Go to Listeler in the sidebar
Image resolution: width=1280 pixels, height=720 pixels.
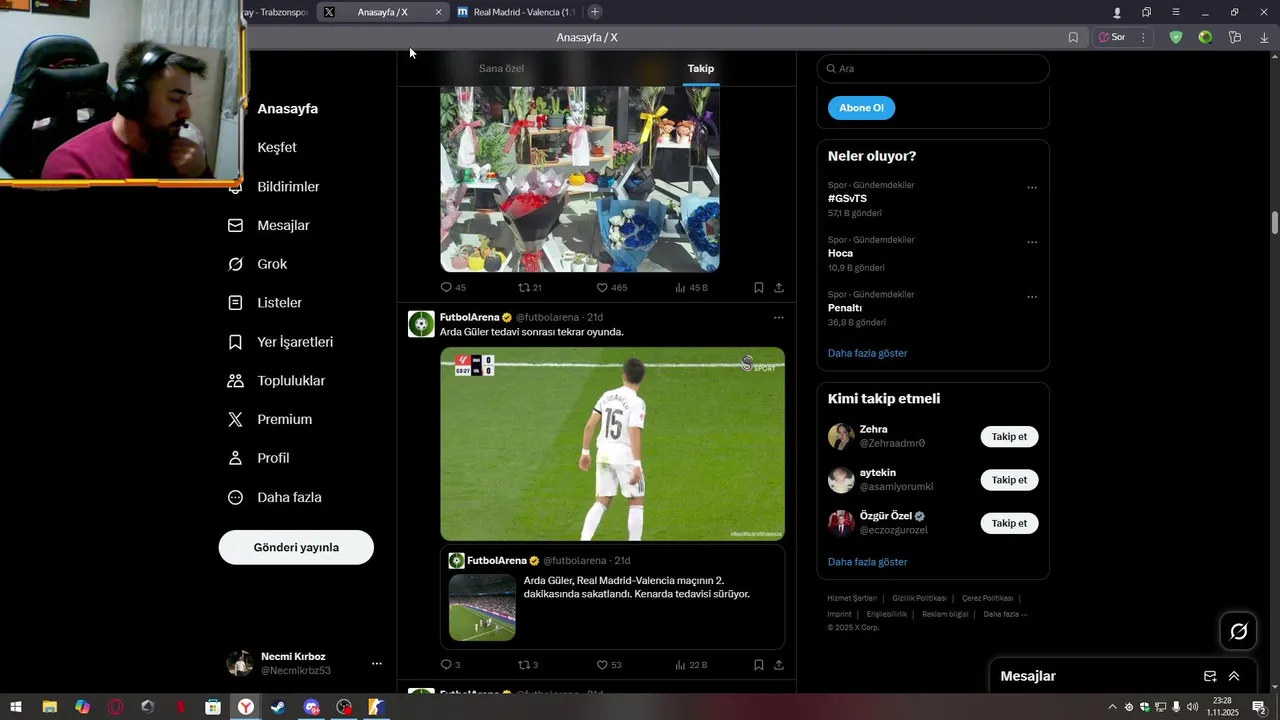[265, 303]
